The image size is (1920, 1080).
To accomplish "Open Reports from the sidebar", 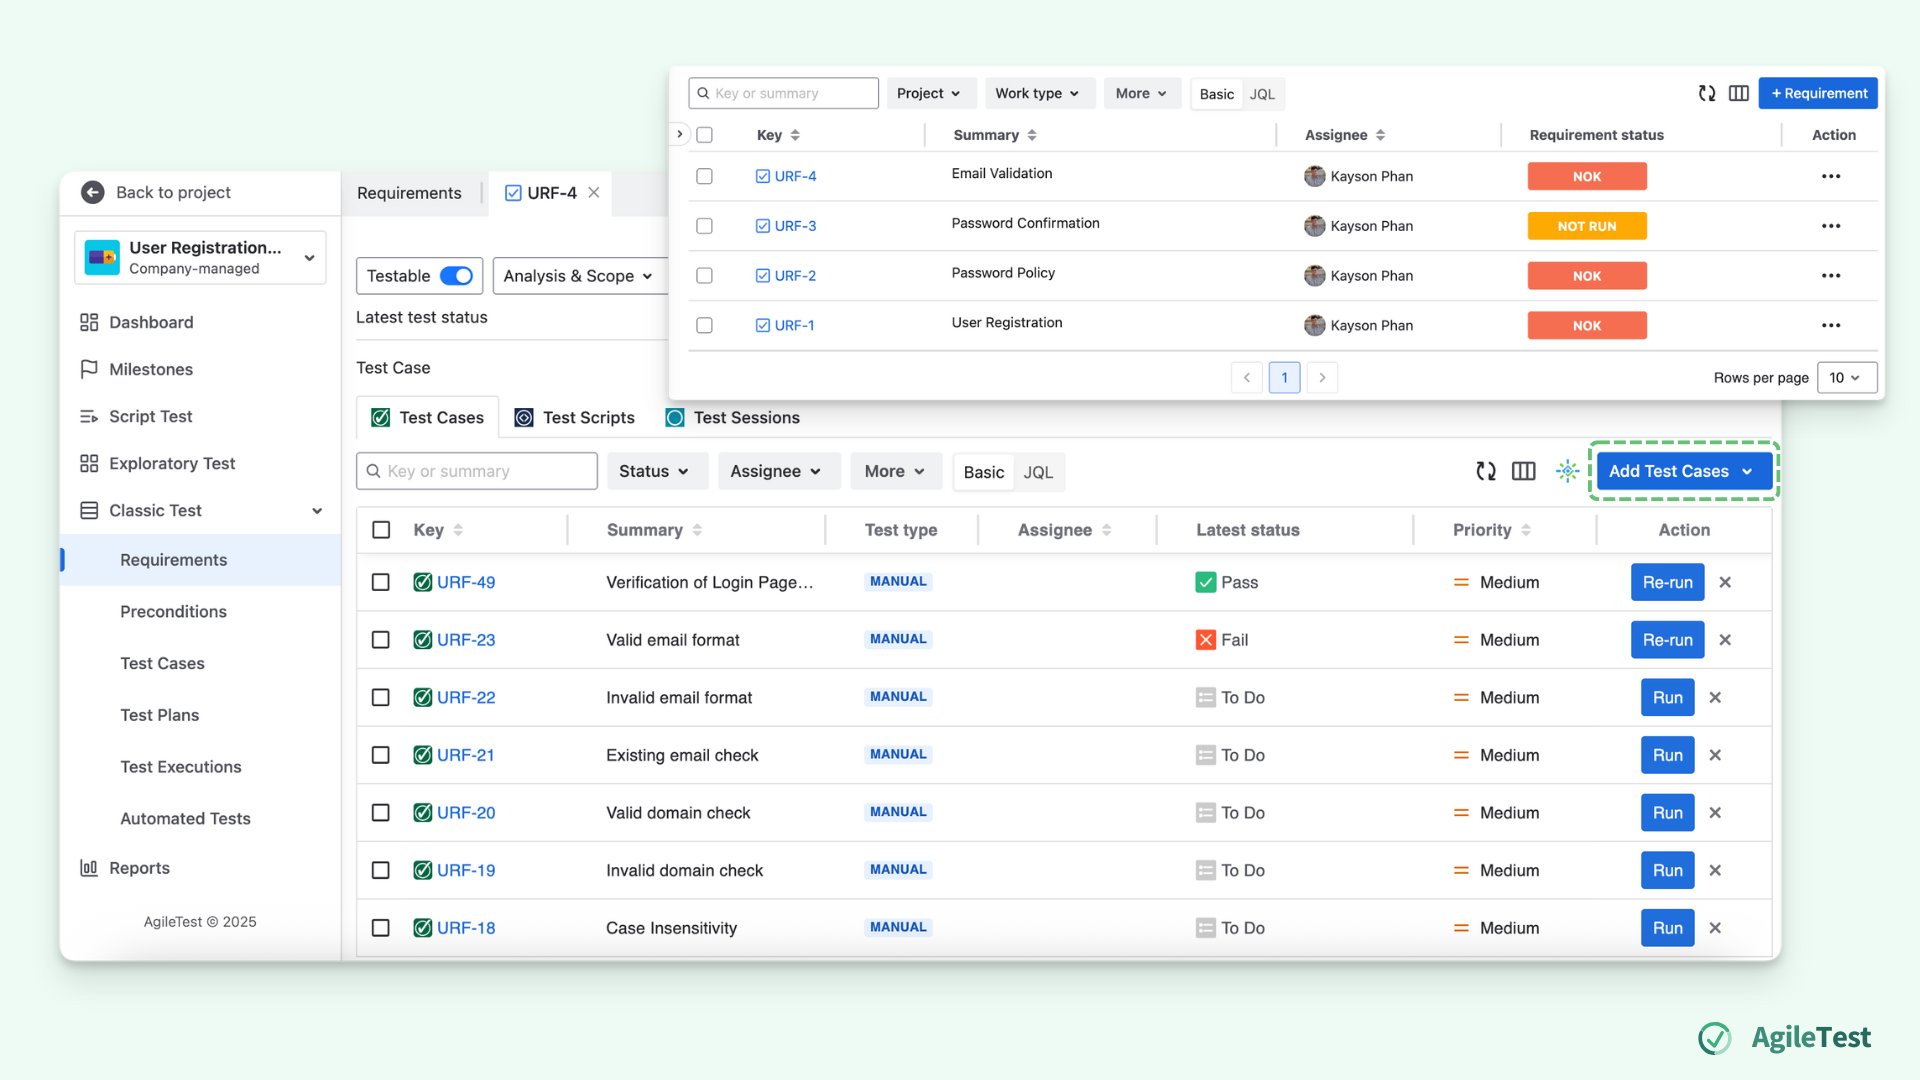I will point(139,867).
